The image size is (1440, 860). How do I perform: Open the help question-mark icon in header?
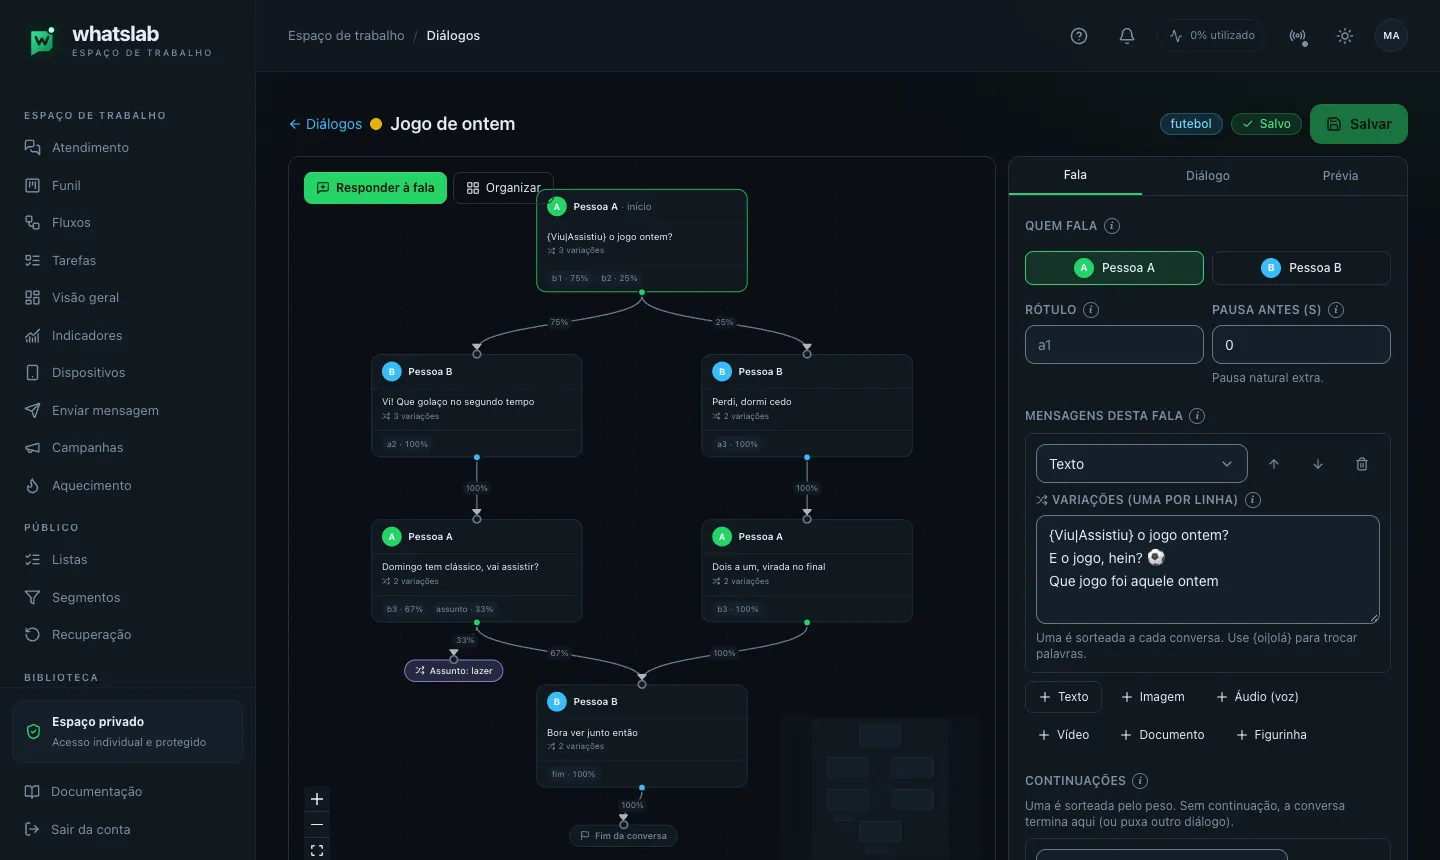[x=1079, y=36]
